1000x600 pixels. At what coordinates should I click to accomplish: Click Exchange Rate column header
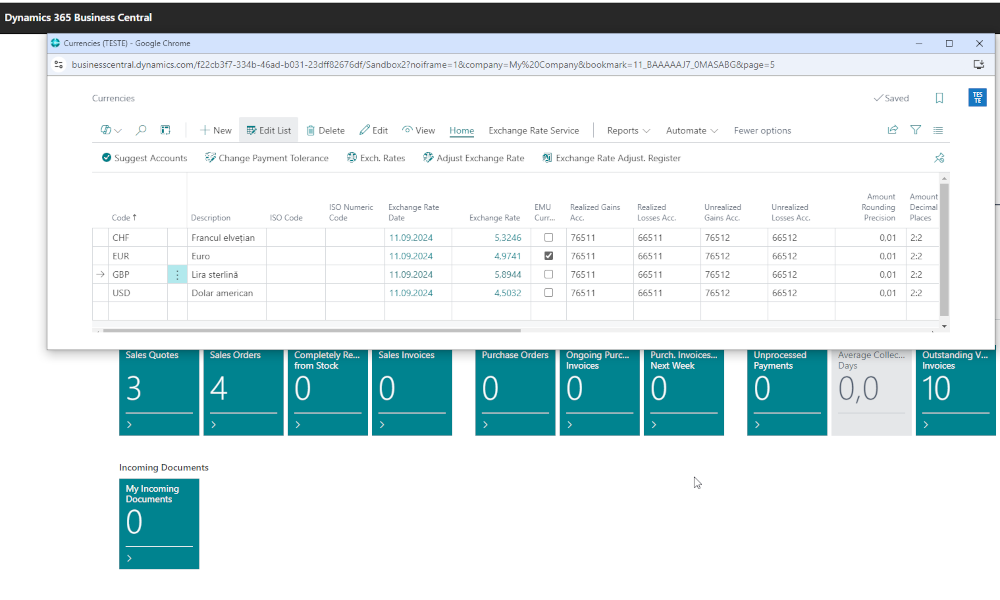495,217
